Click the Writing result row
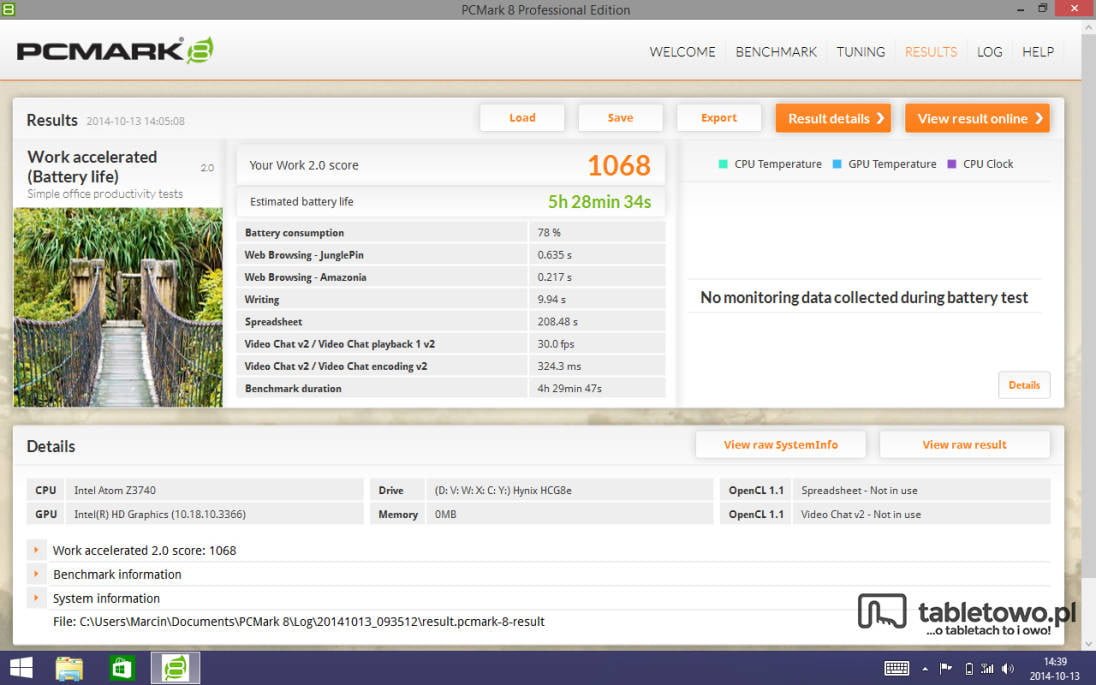 pos(451,299)
